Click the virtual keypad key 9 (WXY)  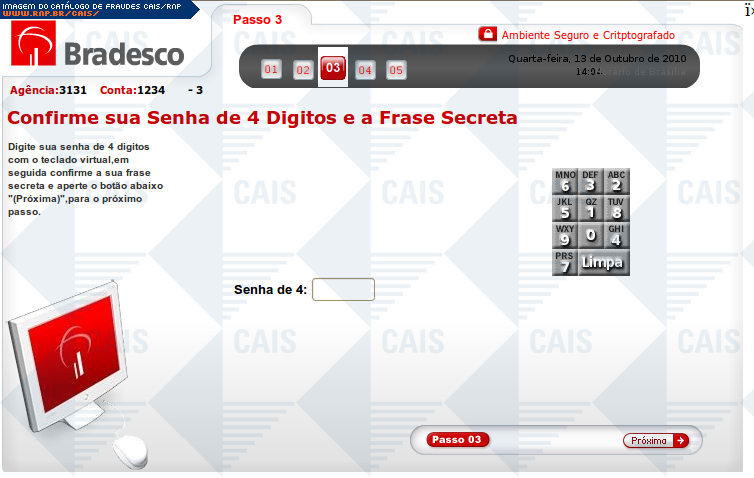[565, 235]
